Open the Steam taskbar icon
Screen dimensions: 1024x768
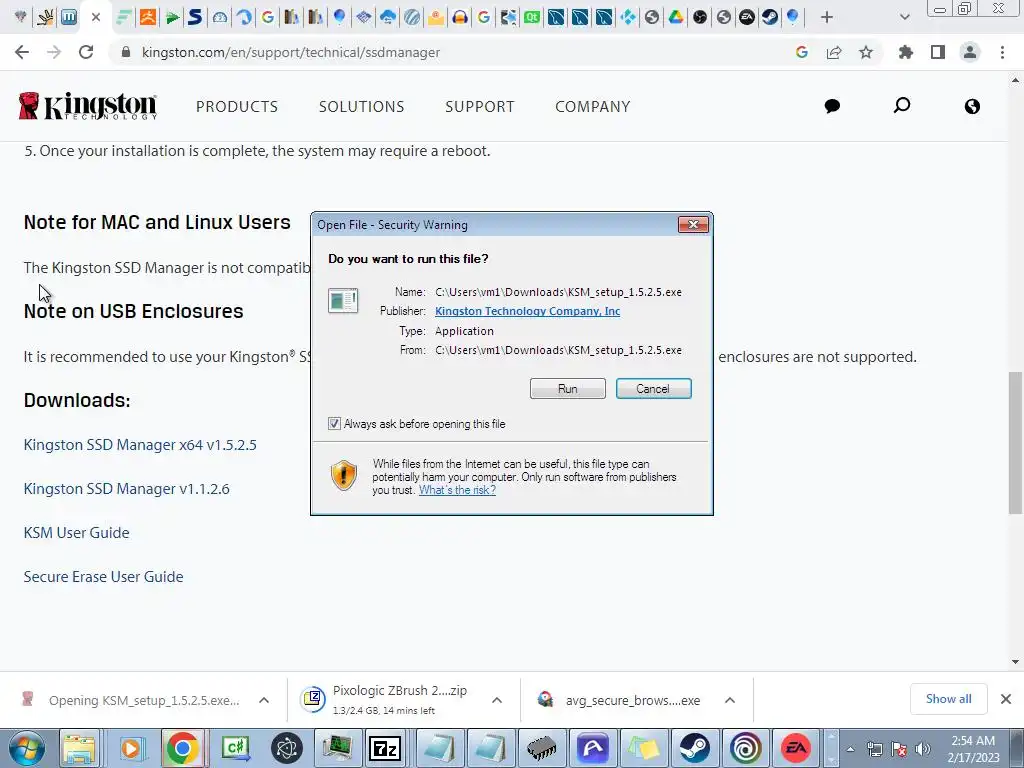click(694, 748)
